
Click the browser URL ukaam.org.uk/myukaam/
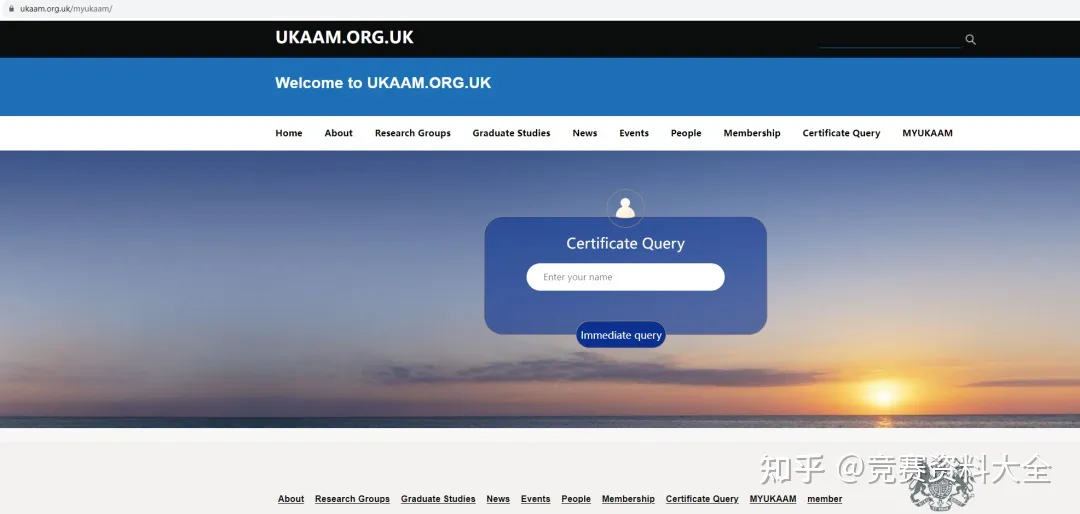(66, 9)
